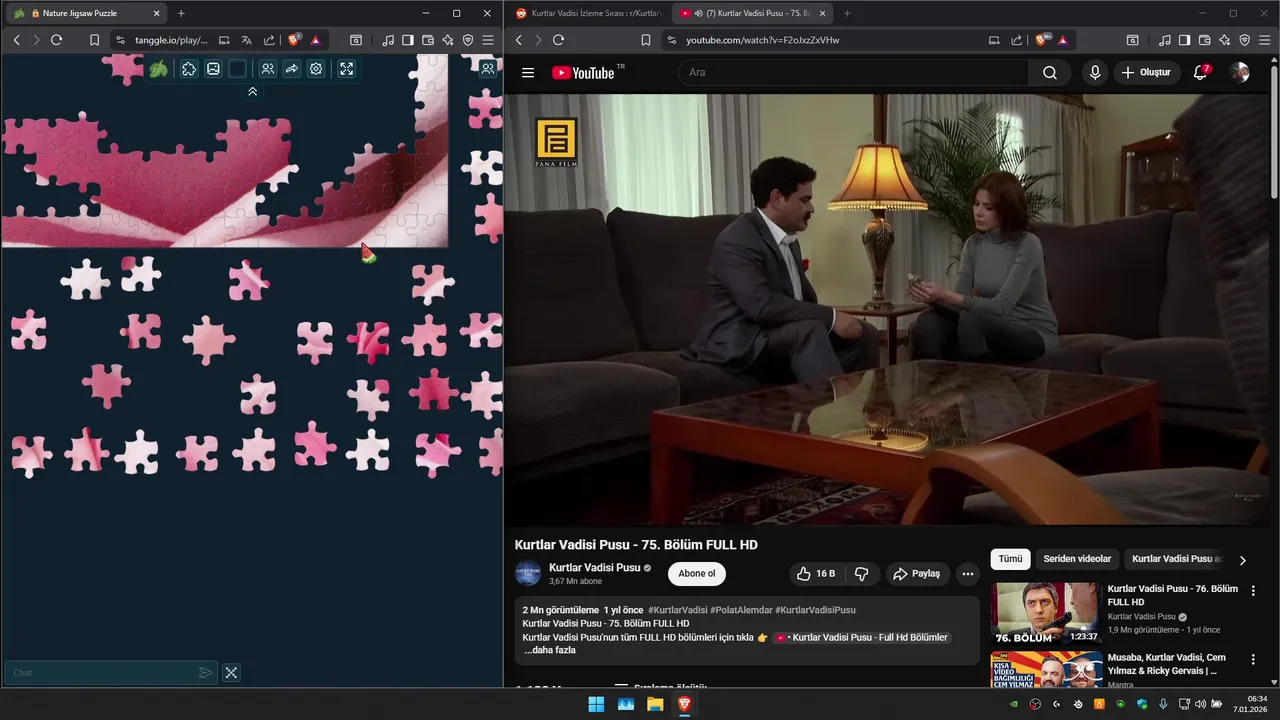This screenshot has height=720, width=1280.
Task: Send the chat message with the arrow icon
Action: (205, 673)
